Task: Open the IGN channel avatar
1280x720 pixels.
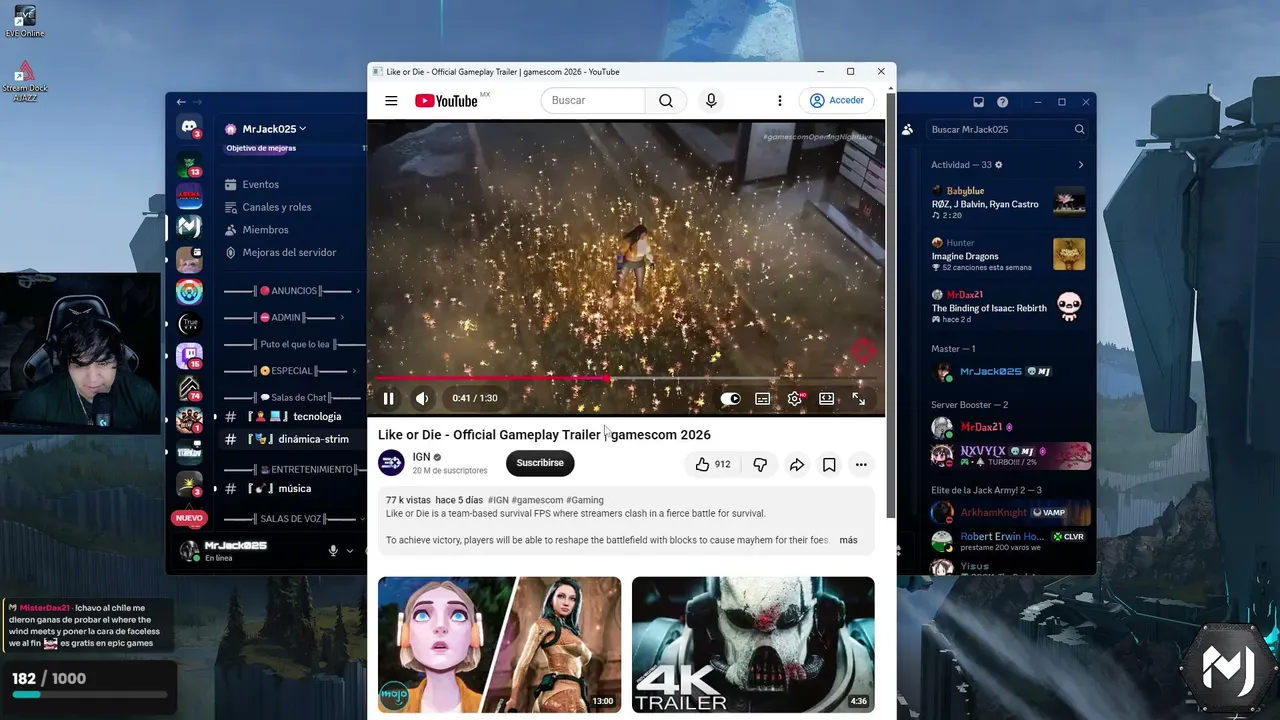Action: pyautogui.click(x=391, y=462)
